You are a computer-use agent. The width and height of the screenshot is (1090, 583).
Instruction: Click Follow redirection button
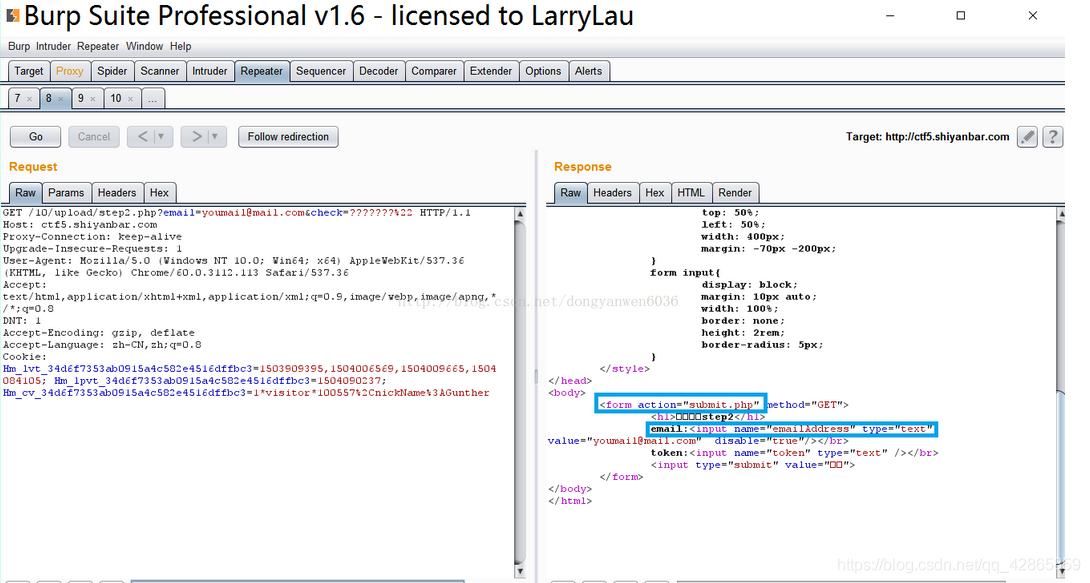click(288, 137)
